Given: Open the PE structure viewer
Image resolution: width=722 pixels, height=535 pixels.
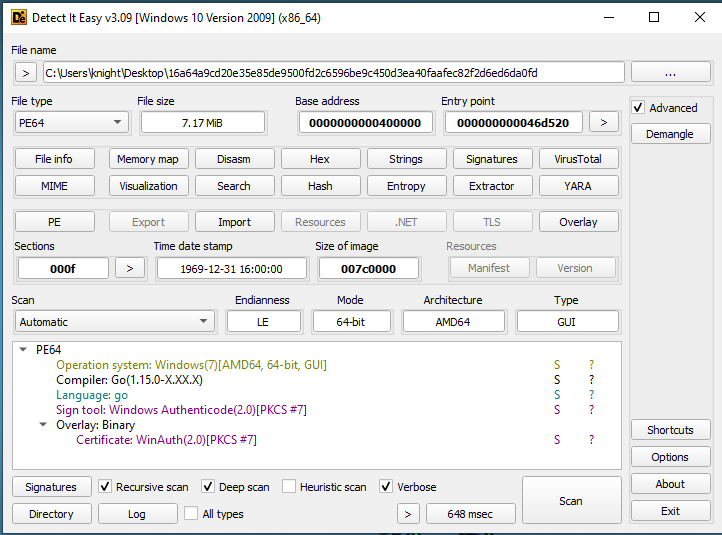Looking at the screenshot, I should click(54, 222).
